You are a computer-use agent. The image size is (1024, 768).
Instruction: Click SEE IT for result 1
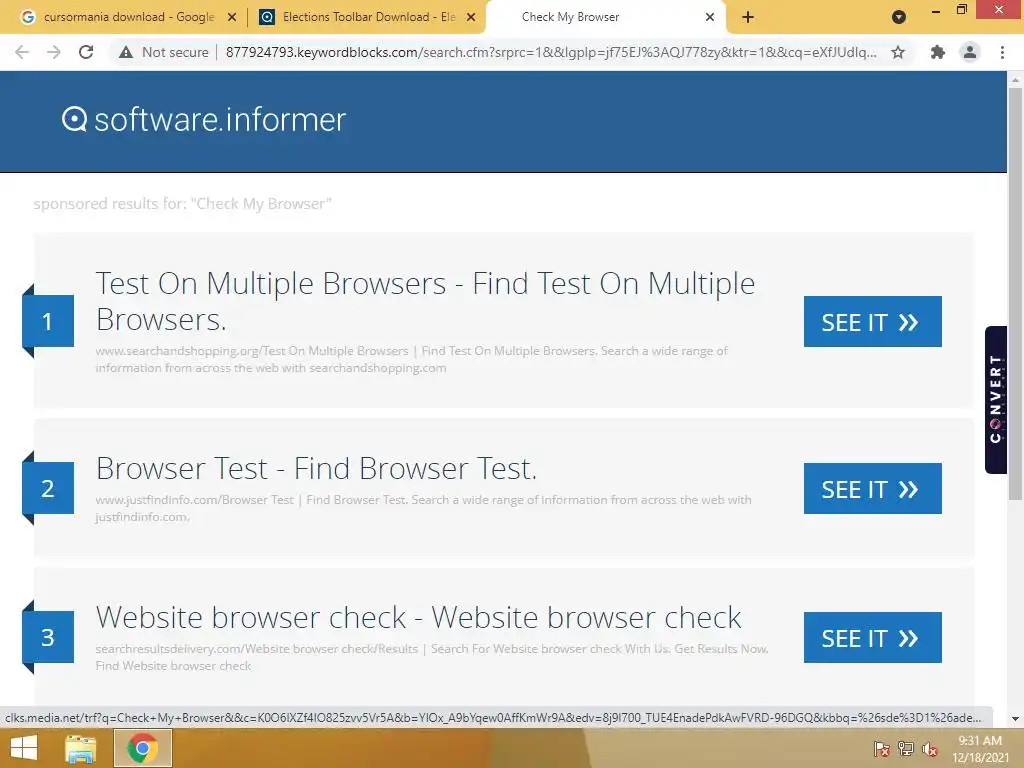872,321
